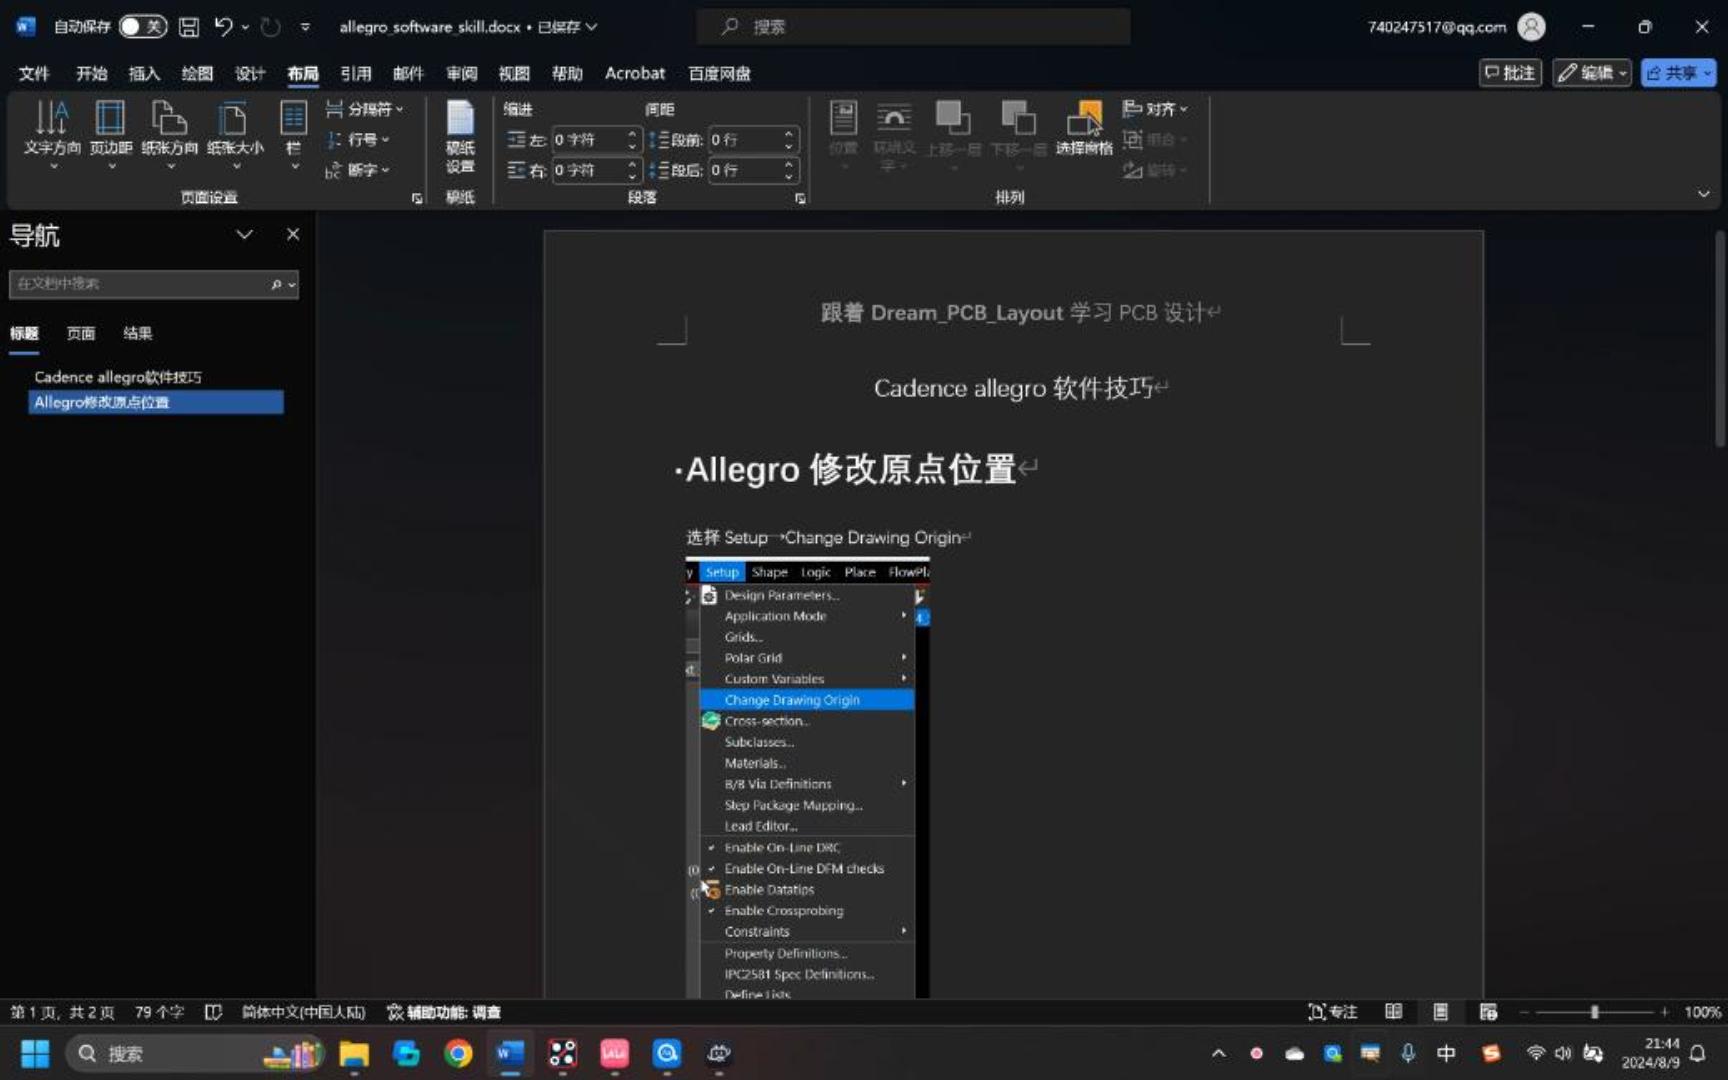
Task: Click the Word icon in taskbar
Action: click(510, 1053)
